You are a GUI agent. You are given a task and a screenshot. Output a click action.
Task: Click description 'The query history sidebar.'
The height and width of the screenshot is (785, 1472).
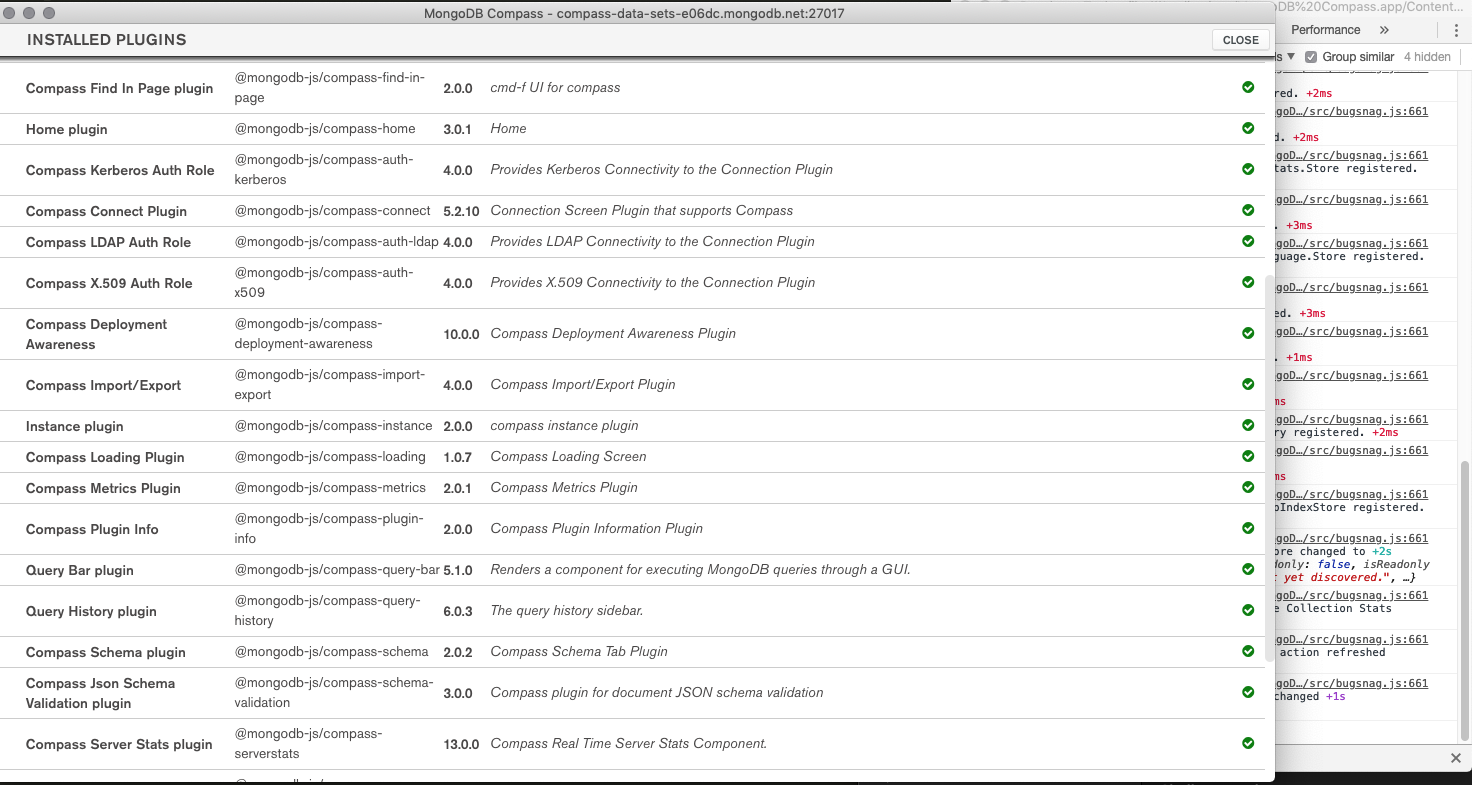[566, 610]
